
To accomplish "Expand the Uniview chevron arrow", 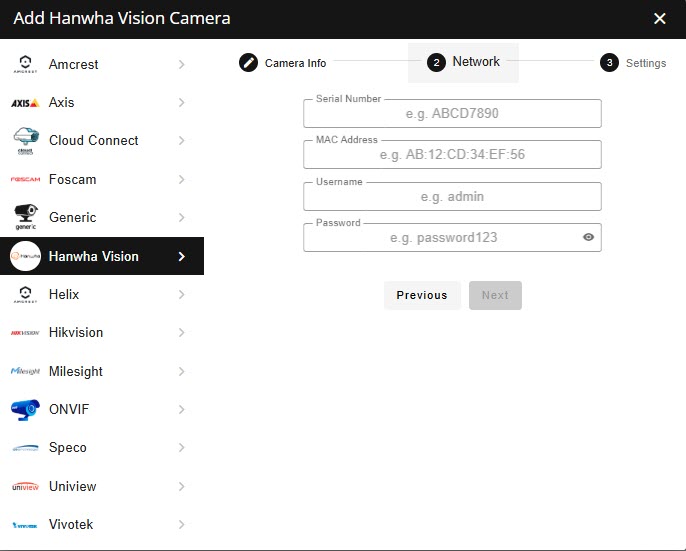I will pos(181,487).
